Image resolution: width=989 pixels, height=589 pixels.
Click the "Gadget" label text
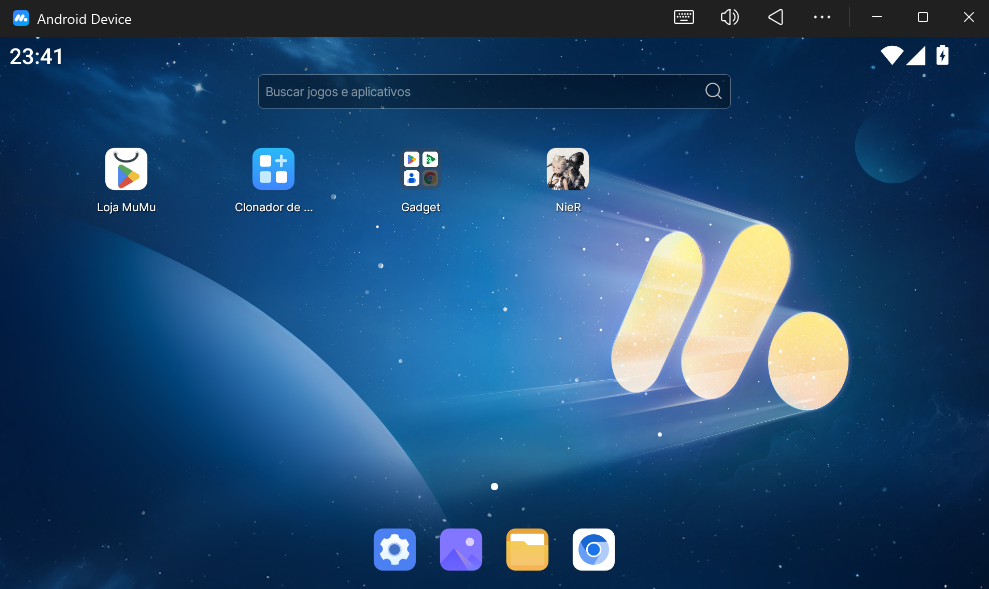(421, 207)
